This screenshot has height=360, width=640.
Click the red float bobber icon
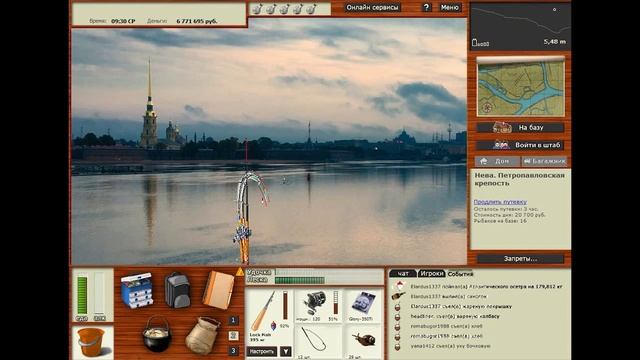pos(273,326)
